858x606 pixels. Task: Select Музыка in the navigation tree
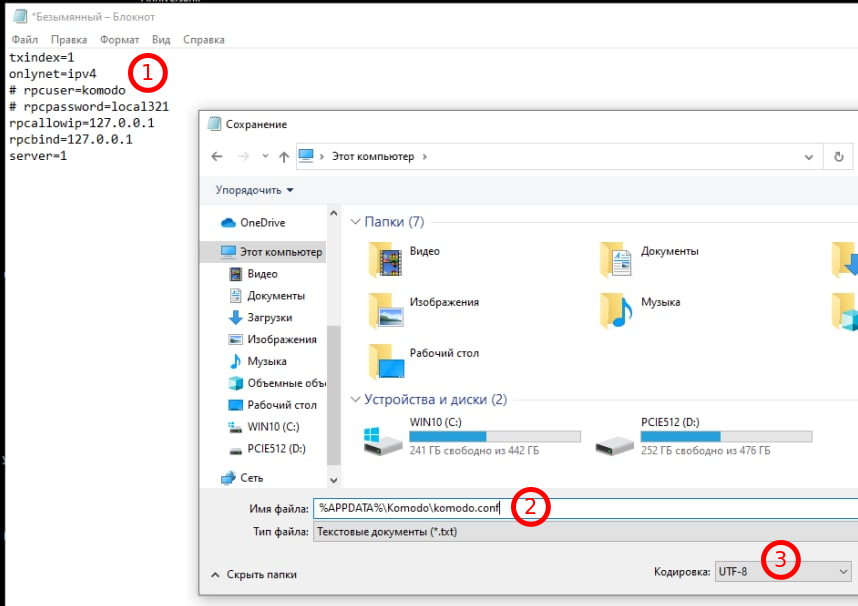[x=266, y=361]
